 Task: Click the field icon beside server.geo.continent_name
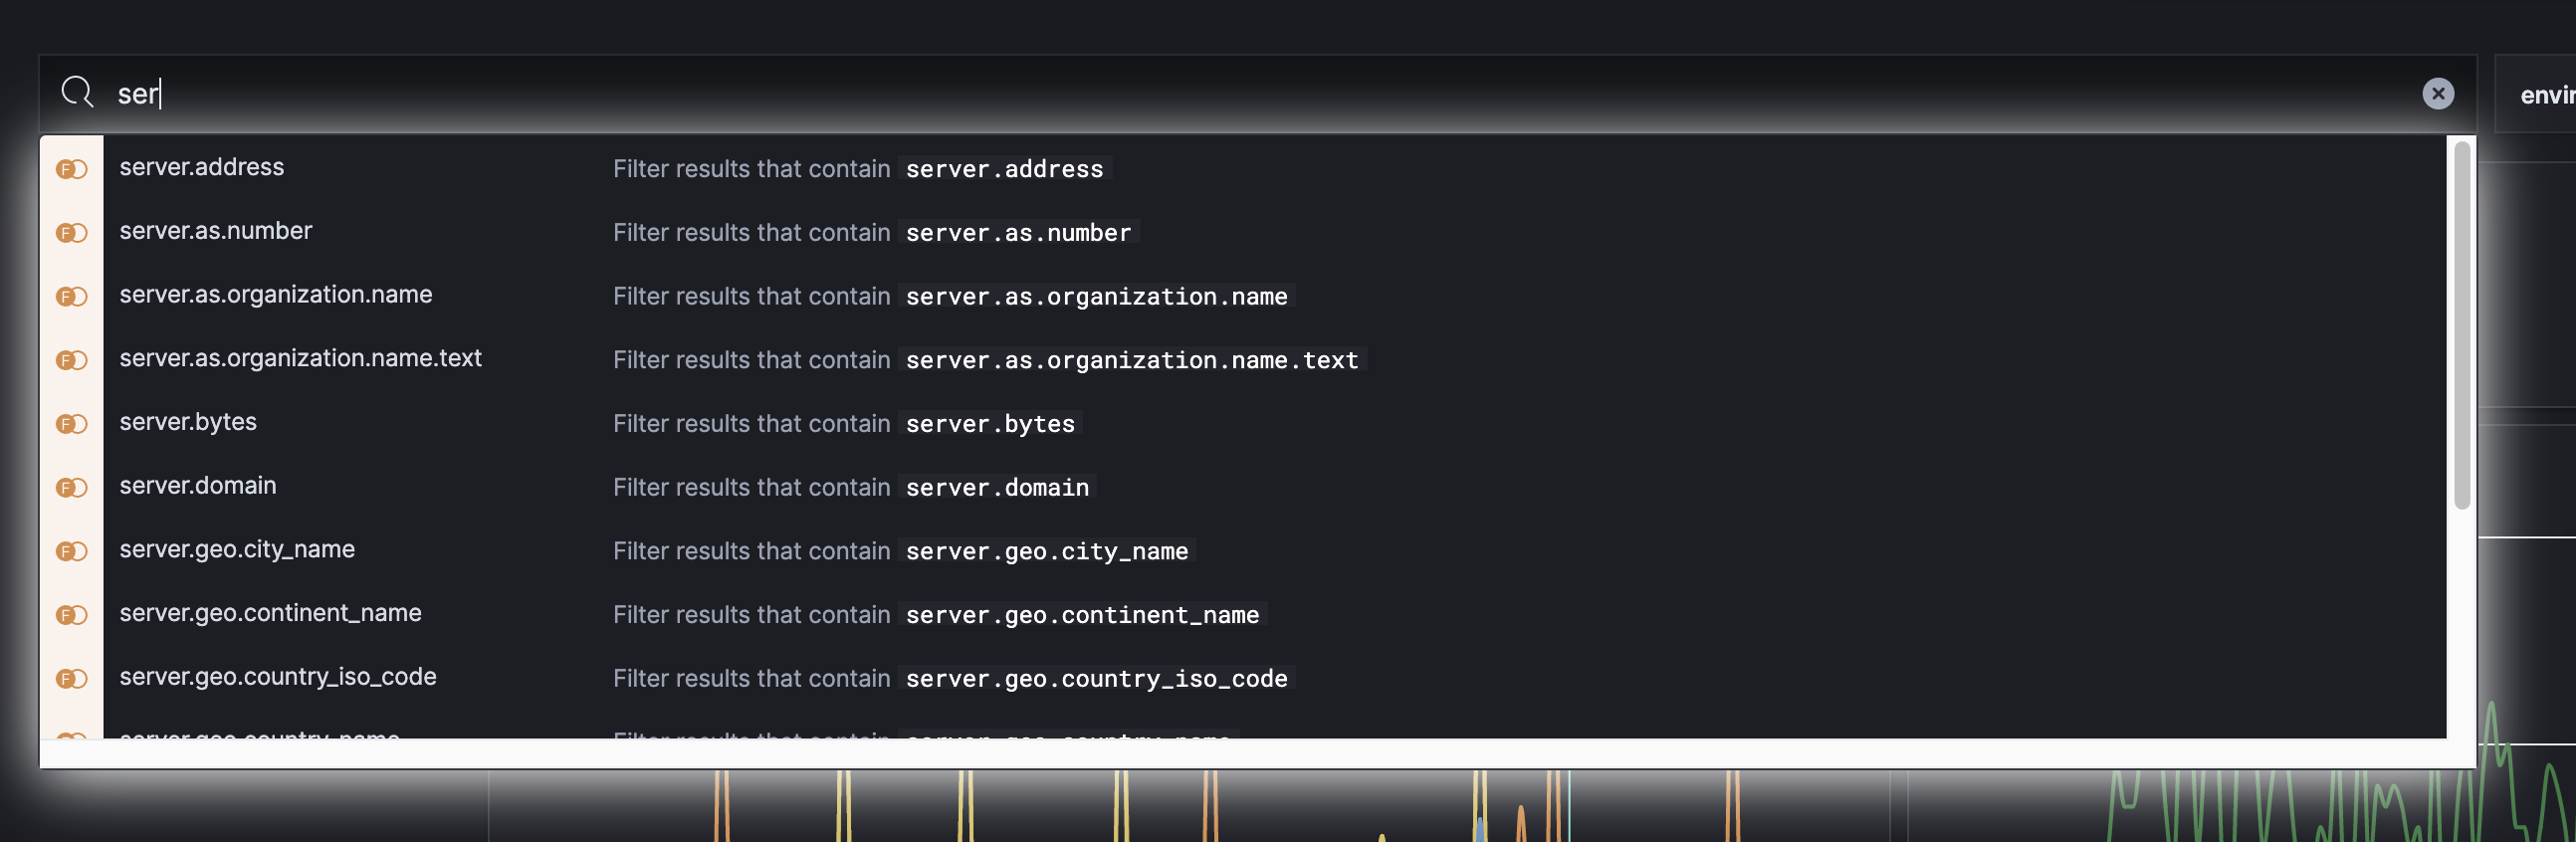(72, 615)
